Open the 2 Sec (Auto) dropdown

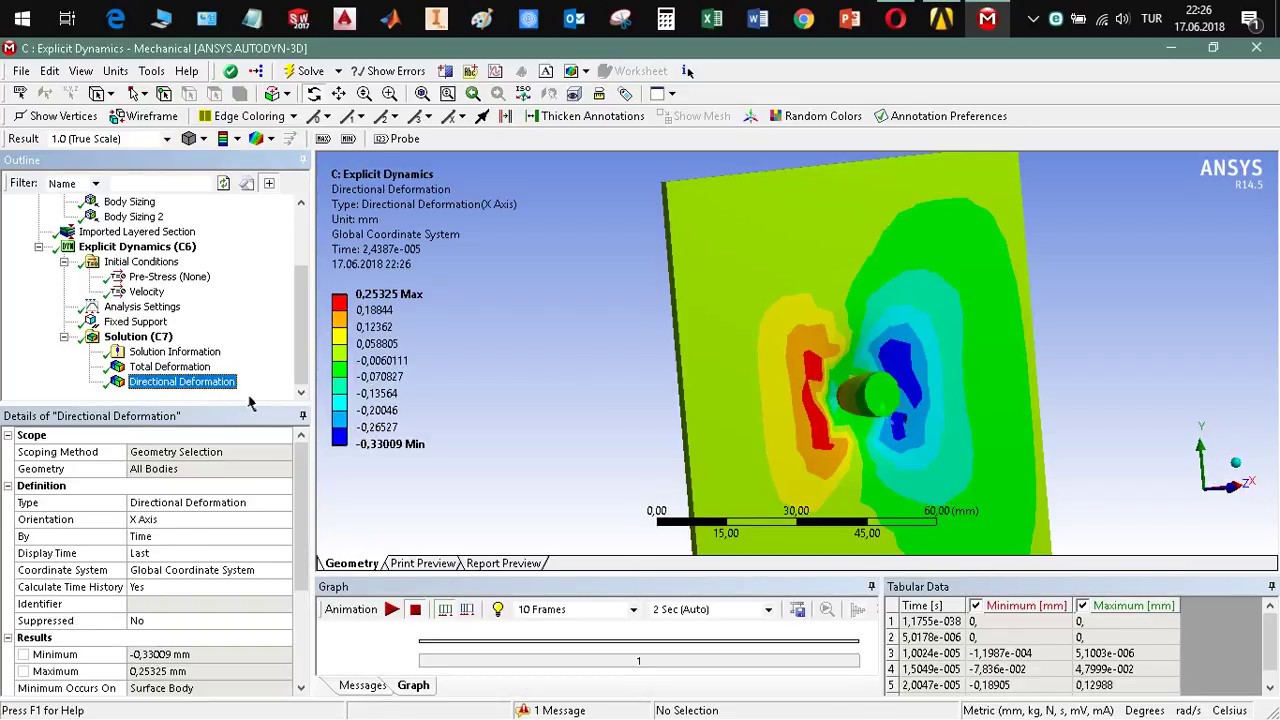coord(768,610)
